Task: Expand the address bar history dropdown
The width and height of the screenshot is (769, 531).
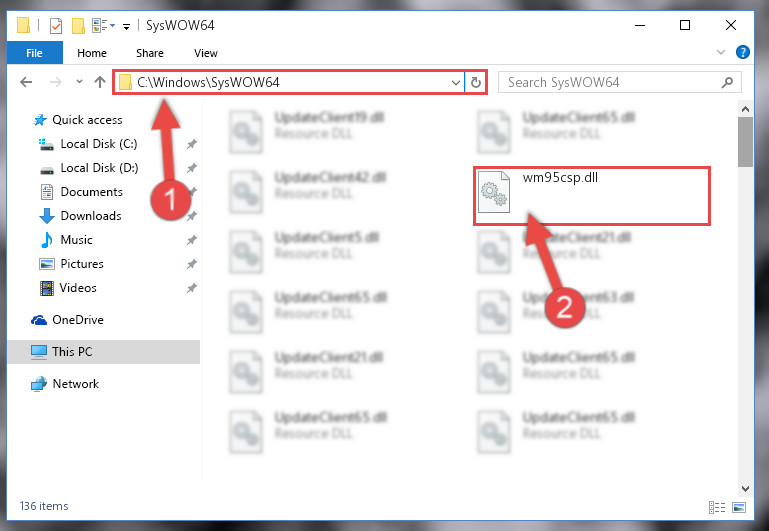Action: coord(456,82)
